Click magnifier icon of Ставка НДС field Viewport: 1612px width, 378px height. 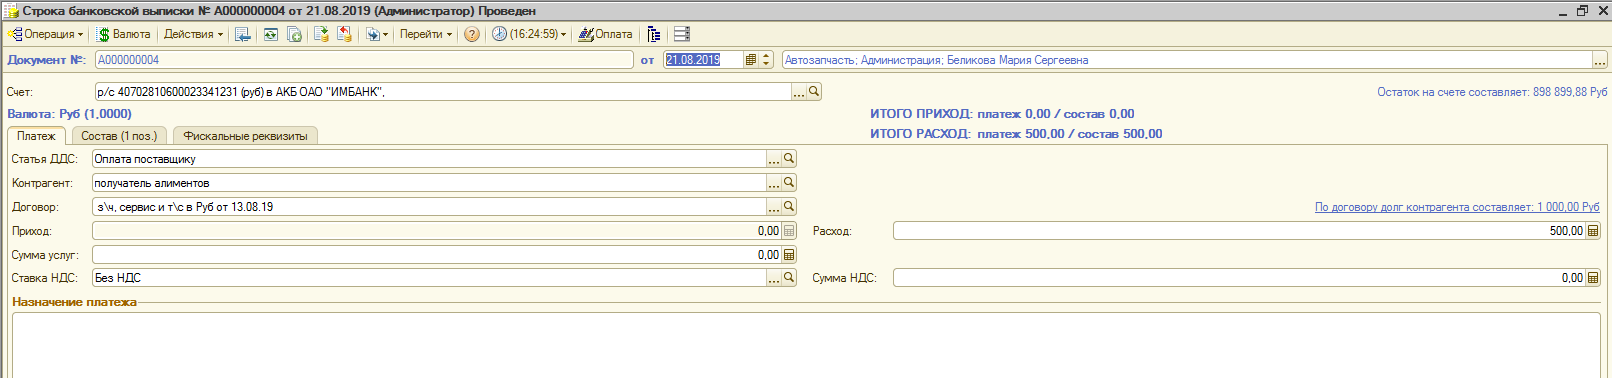pos(789,278)
